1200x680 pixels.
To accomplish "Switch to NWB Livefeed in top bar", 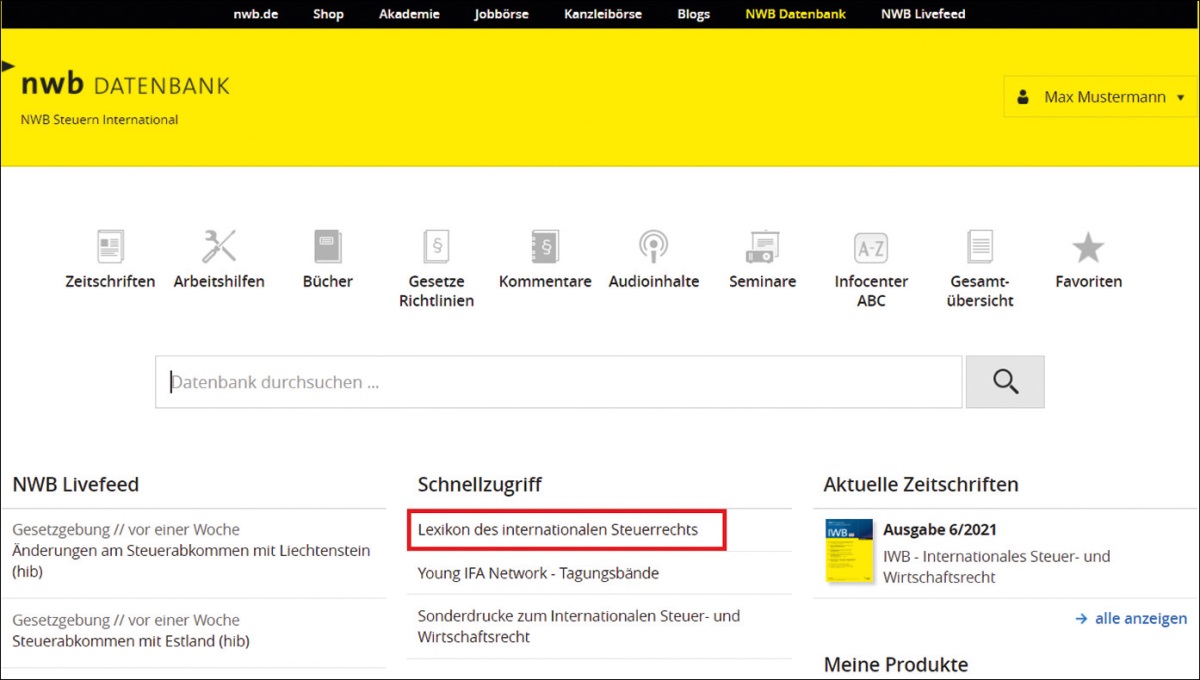I will tap(923, 14).
